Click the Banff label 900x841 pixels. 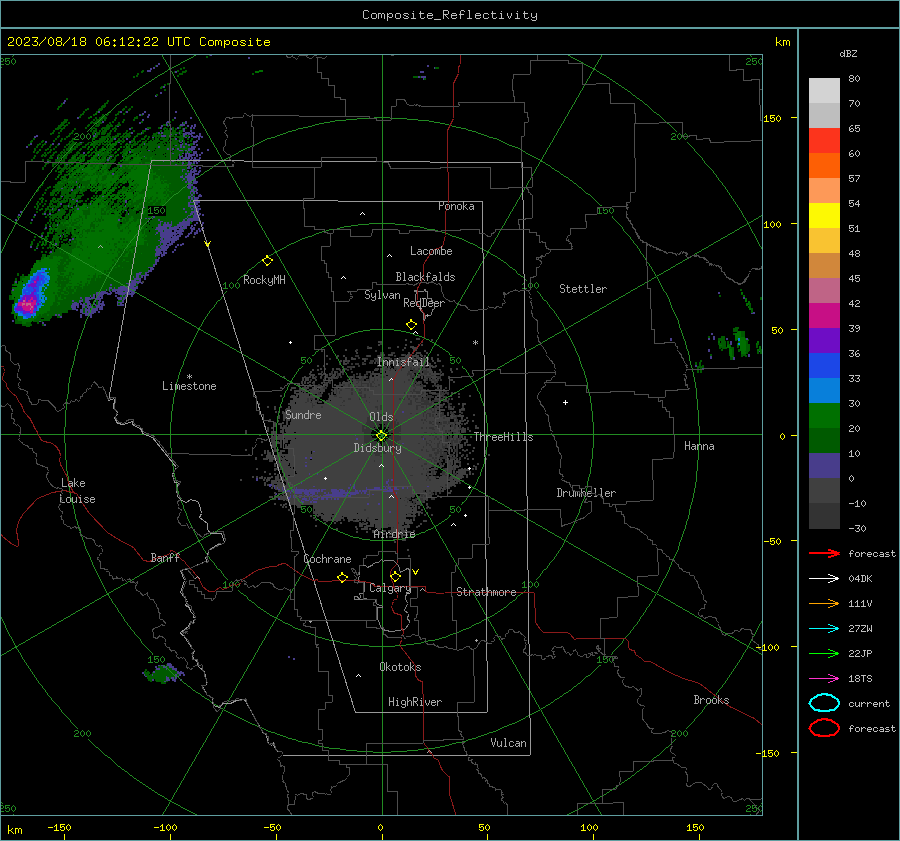[x=165, y=558]
